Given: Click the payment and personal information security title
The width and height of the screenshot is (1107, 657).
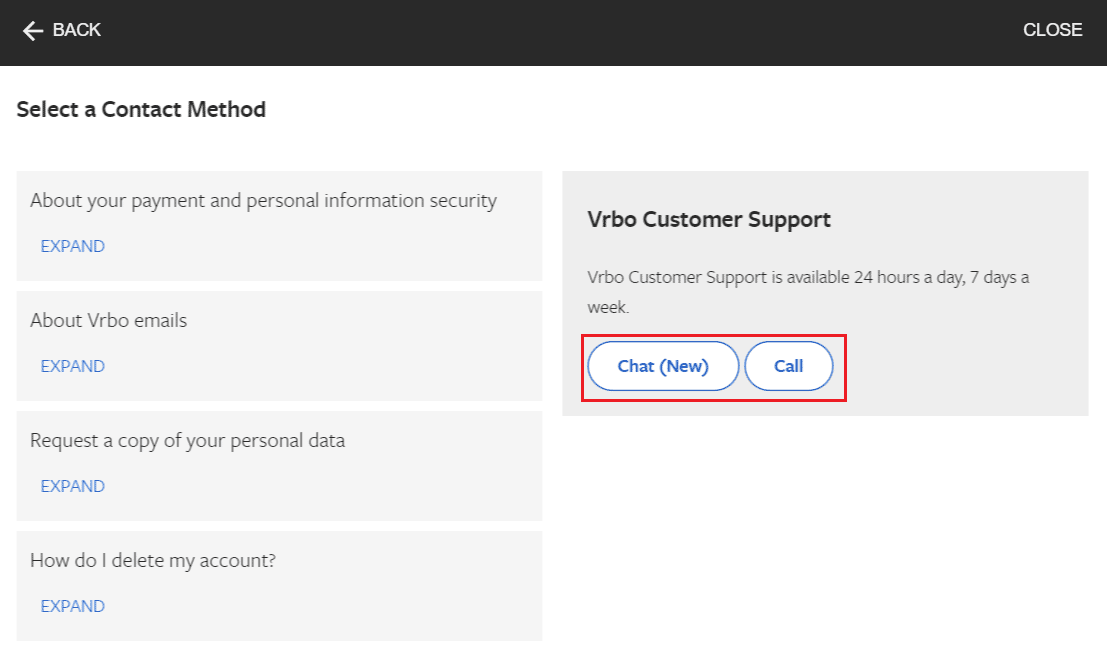Looking at the screenshot, I should coord(263,201).
